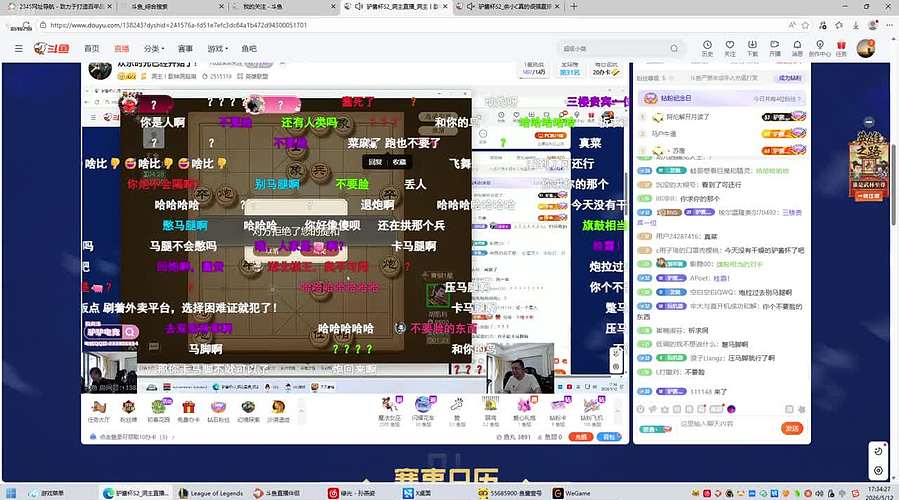Open the 沙漠通道 lion icon
Image resolution: width=899 pixels, height=500 pixels.
278,411
